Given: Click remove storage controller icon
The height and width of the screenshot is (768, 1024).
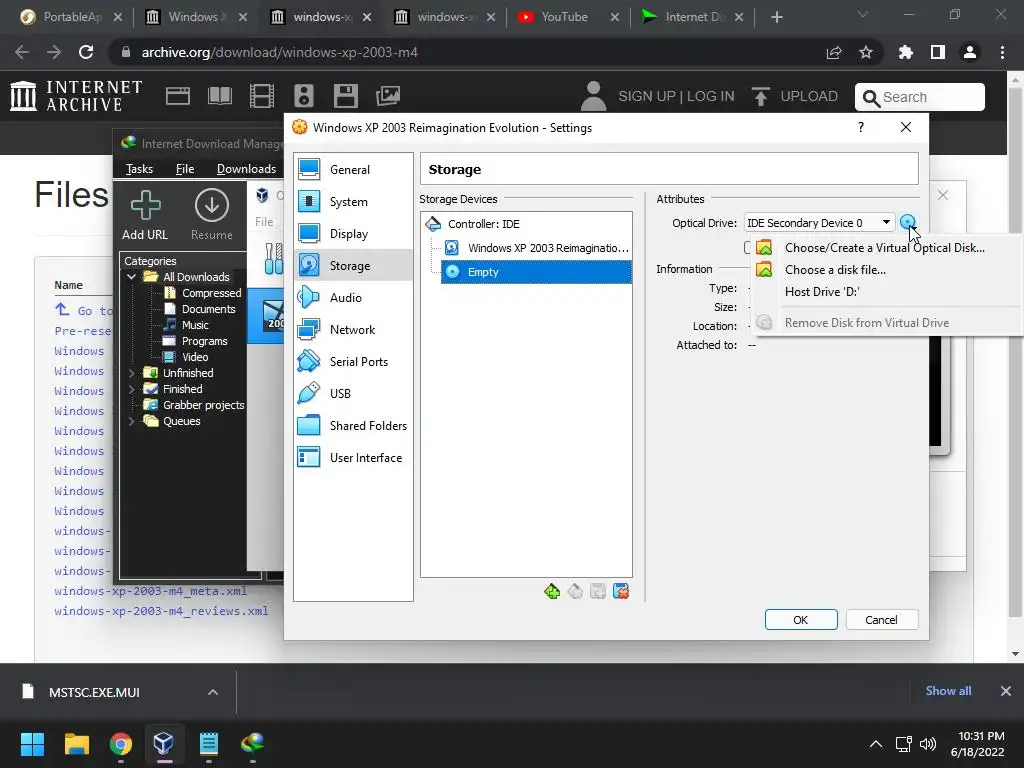Looking at the screenshot, I should 575,592.
